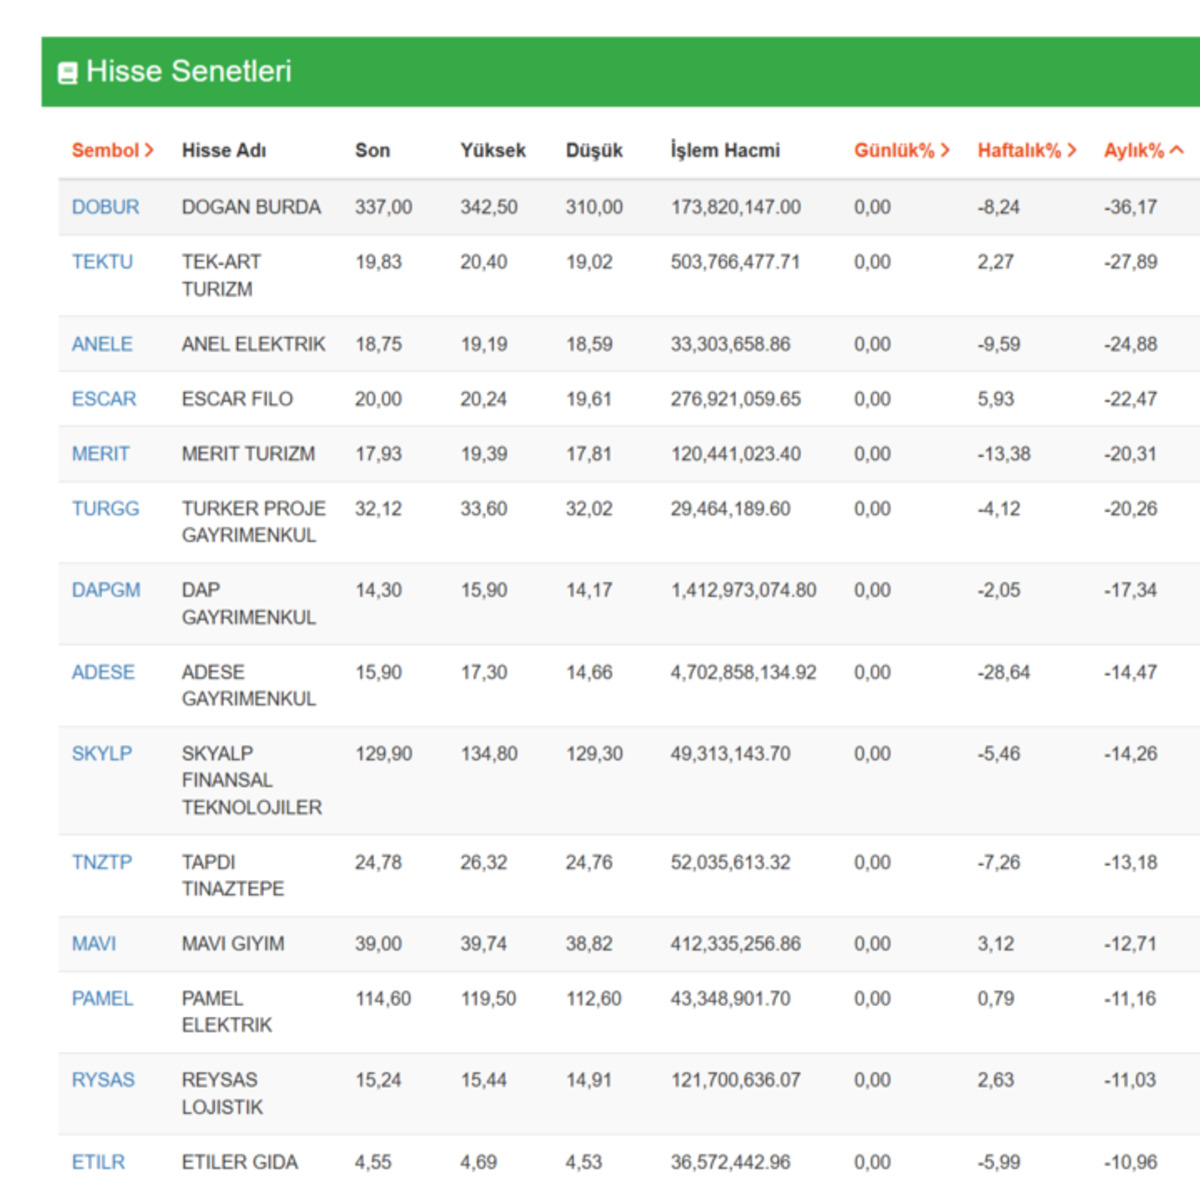1200x1184 pixels.
Task: Open the MAVI symbol link
Action: [x=94, y=943]
